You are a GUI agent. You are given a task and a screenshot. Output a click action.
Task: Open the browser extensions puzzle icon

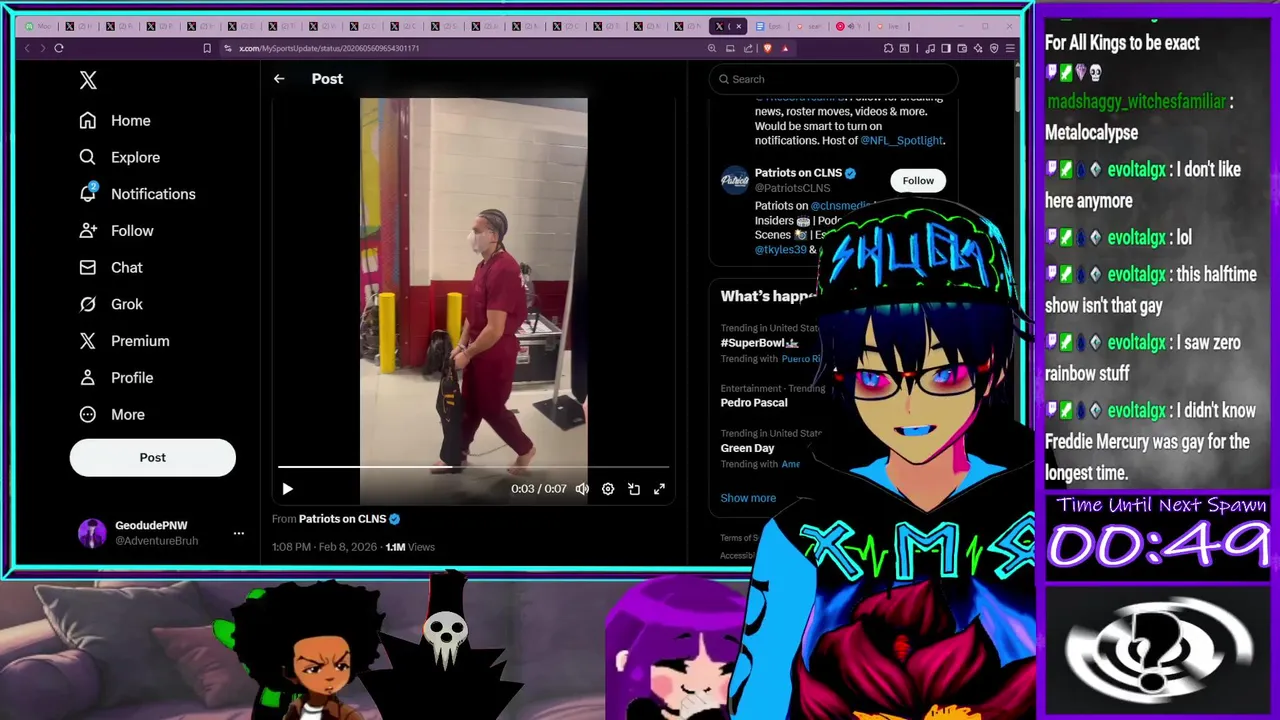click(888, 48)
